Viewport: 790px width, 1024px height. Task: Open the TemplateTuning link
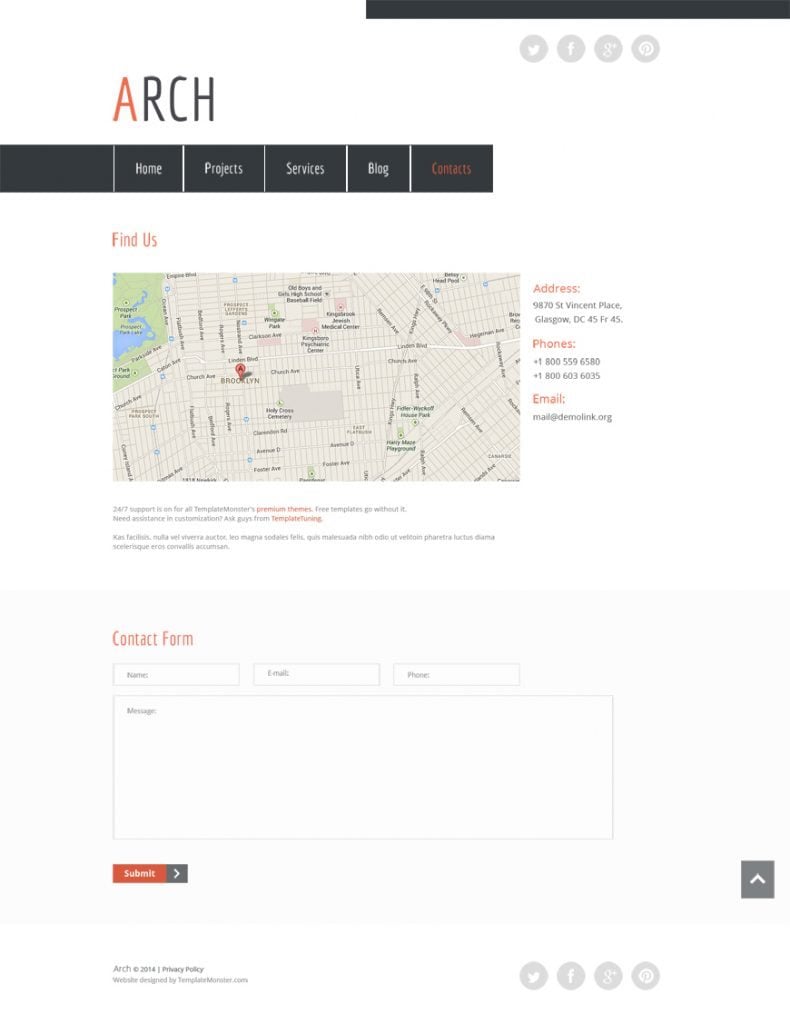296,519
